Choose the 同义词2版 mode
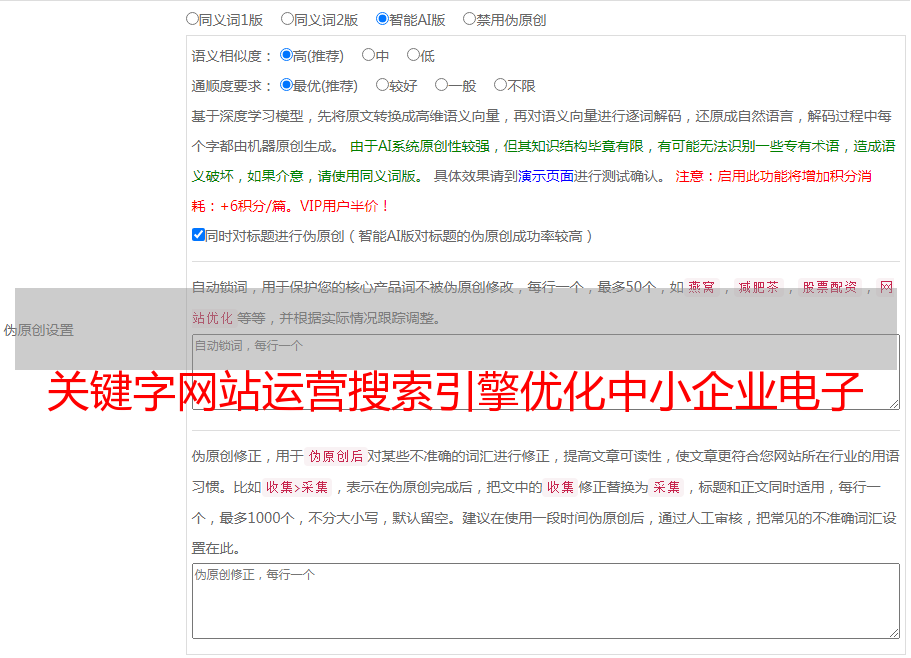Image resolution: width=911 pixels, height=658 pixels. [x=288, y=19]
